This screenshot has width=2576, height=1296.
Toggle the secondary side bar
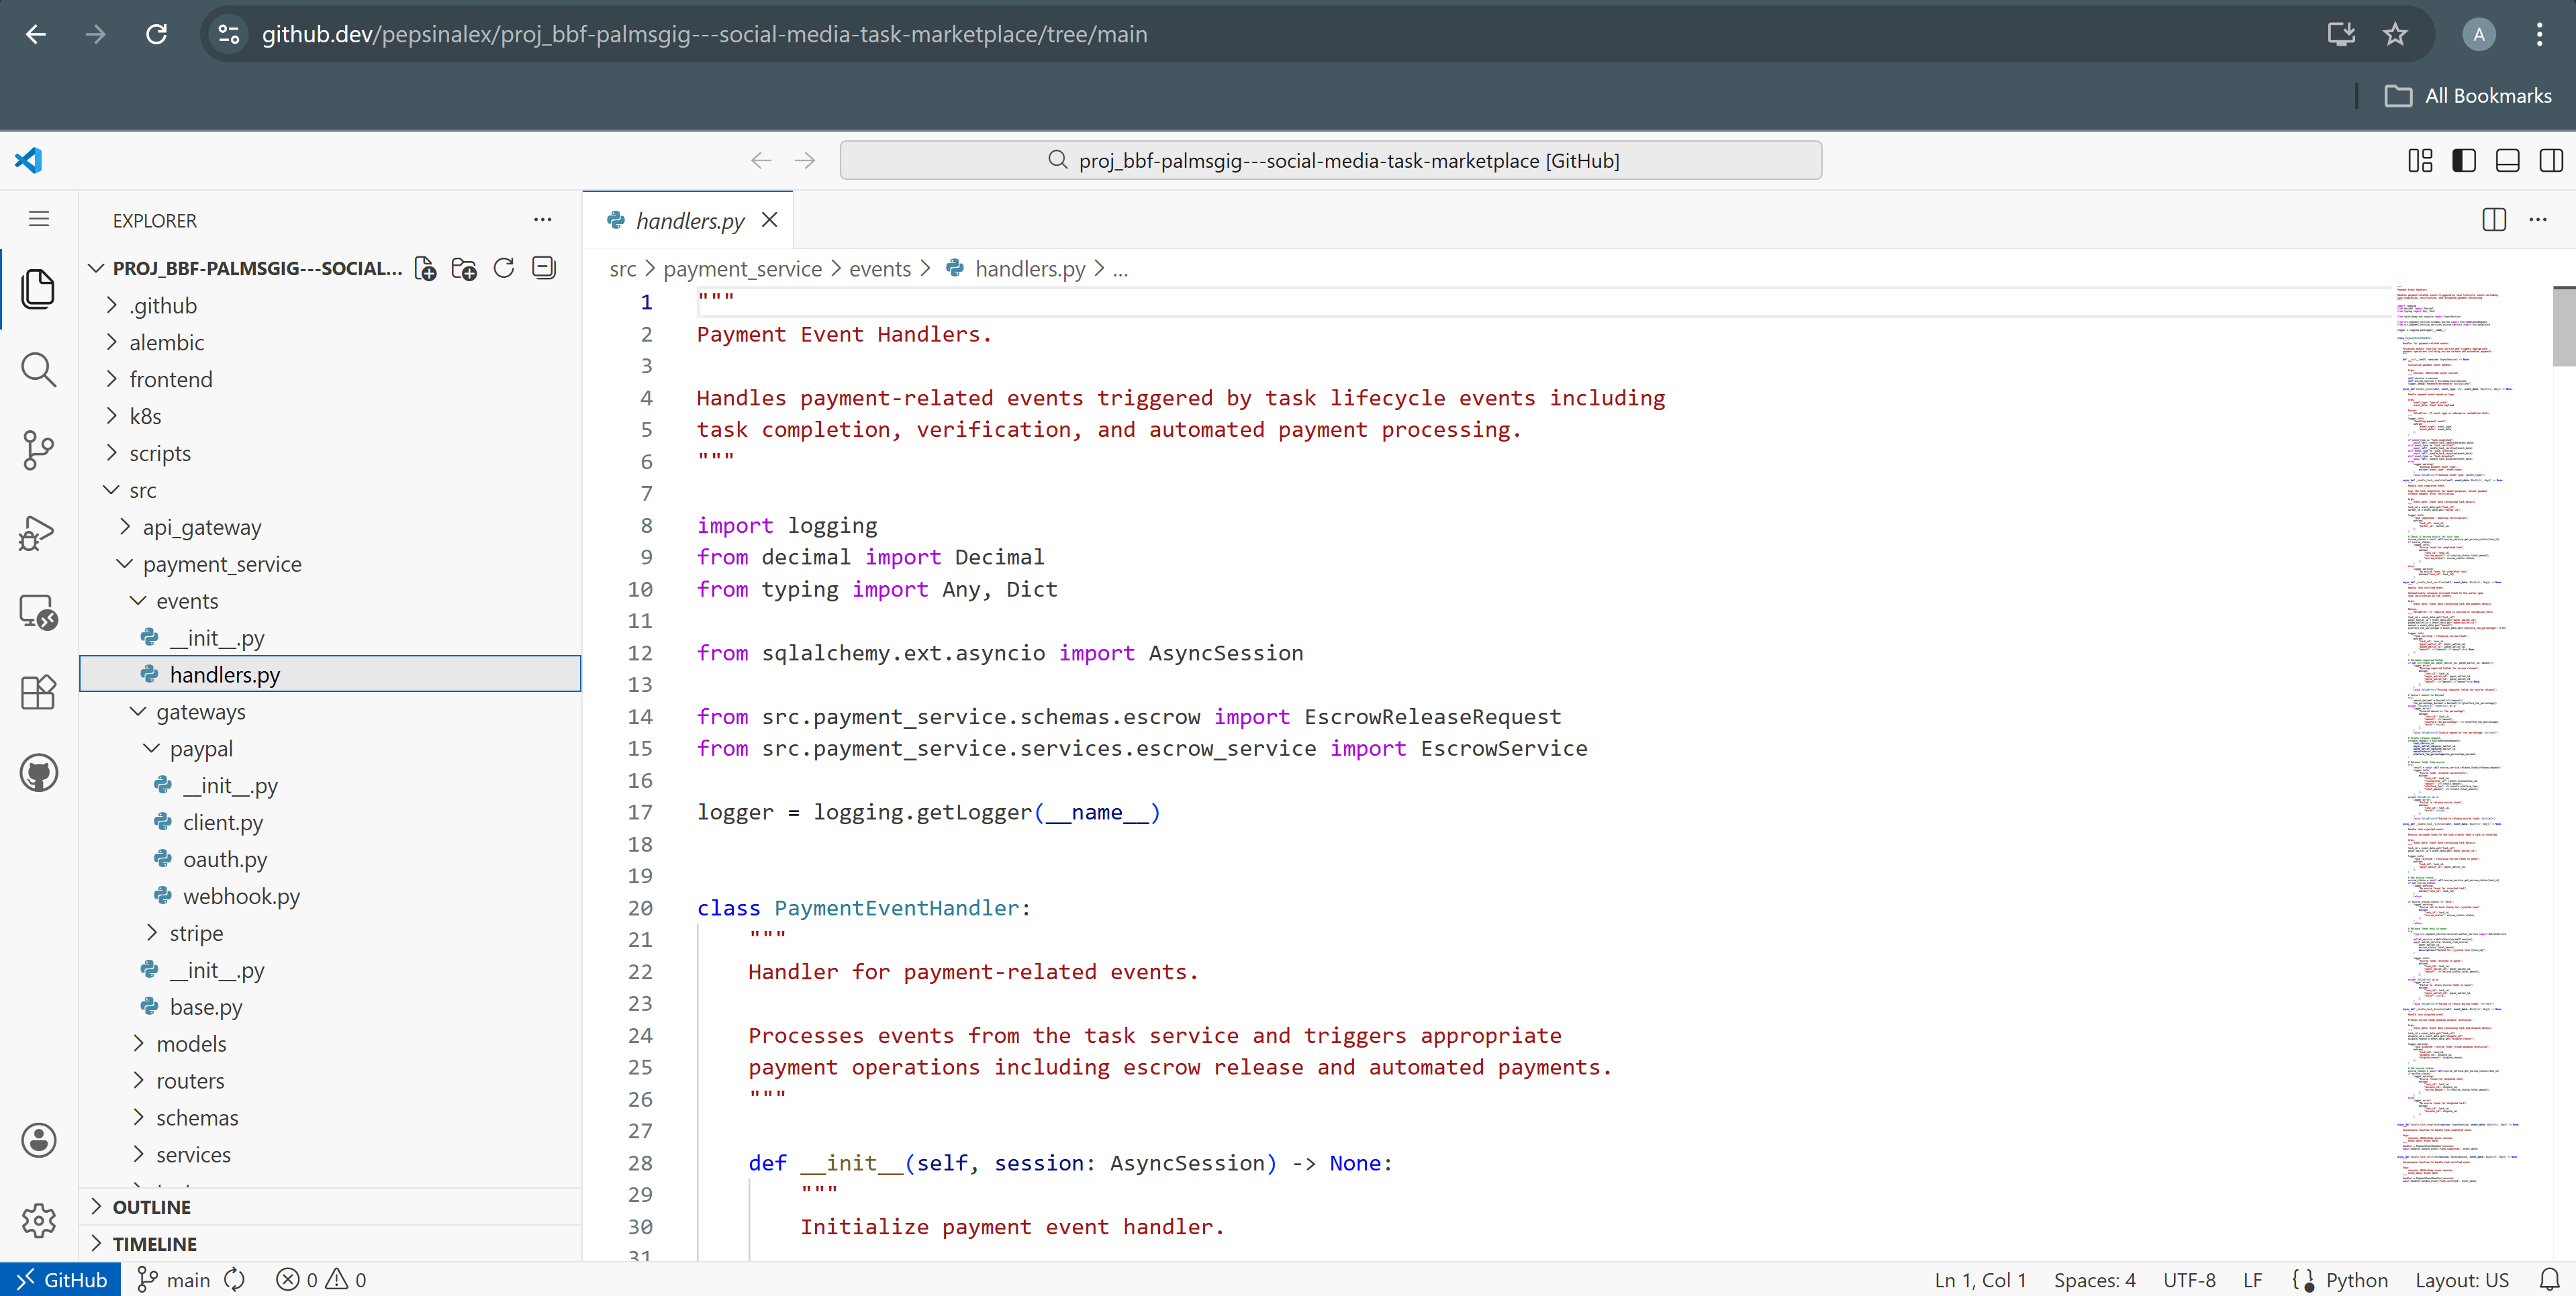(2550, 160)
